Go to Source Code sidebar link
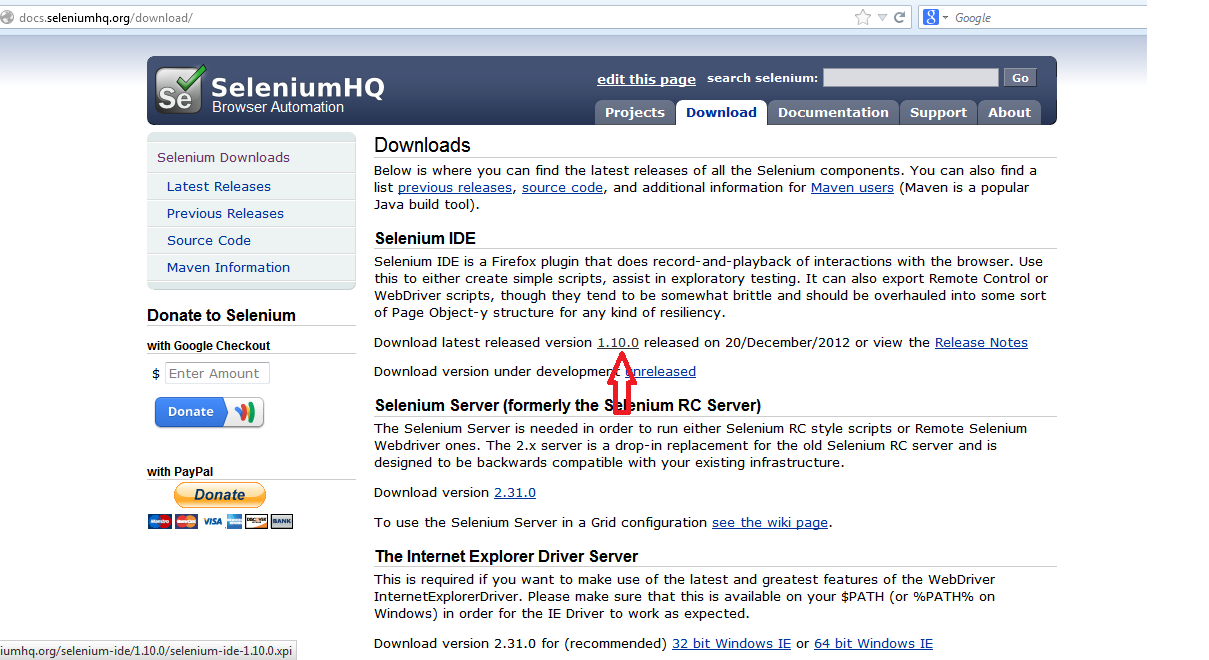 click(x=209, y=240)
